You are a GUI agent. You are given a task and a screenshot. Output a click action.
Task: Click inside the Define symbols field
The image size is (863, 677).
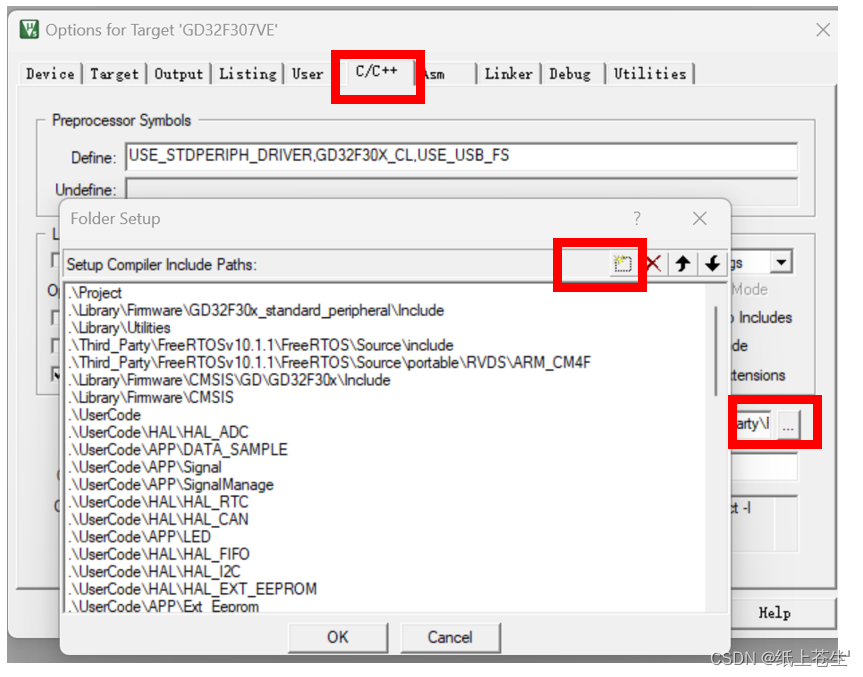click(400, 157)
